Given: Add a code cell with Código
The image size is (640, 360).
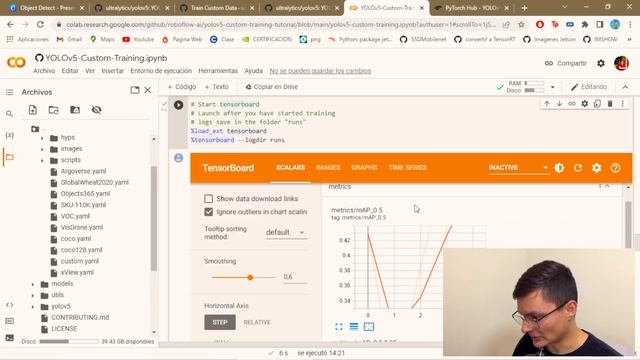Looking at the screenshot, I should pos(182,87).
